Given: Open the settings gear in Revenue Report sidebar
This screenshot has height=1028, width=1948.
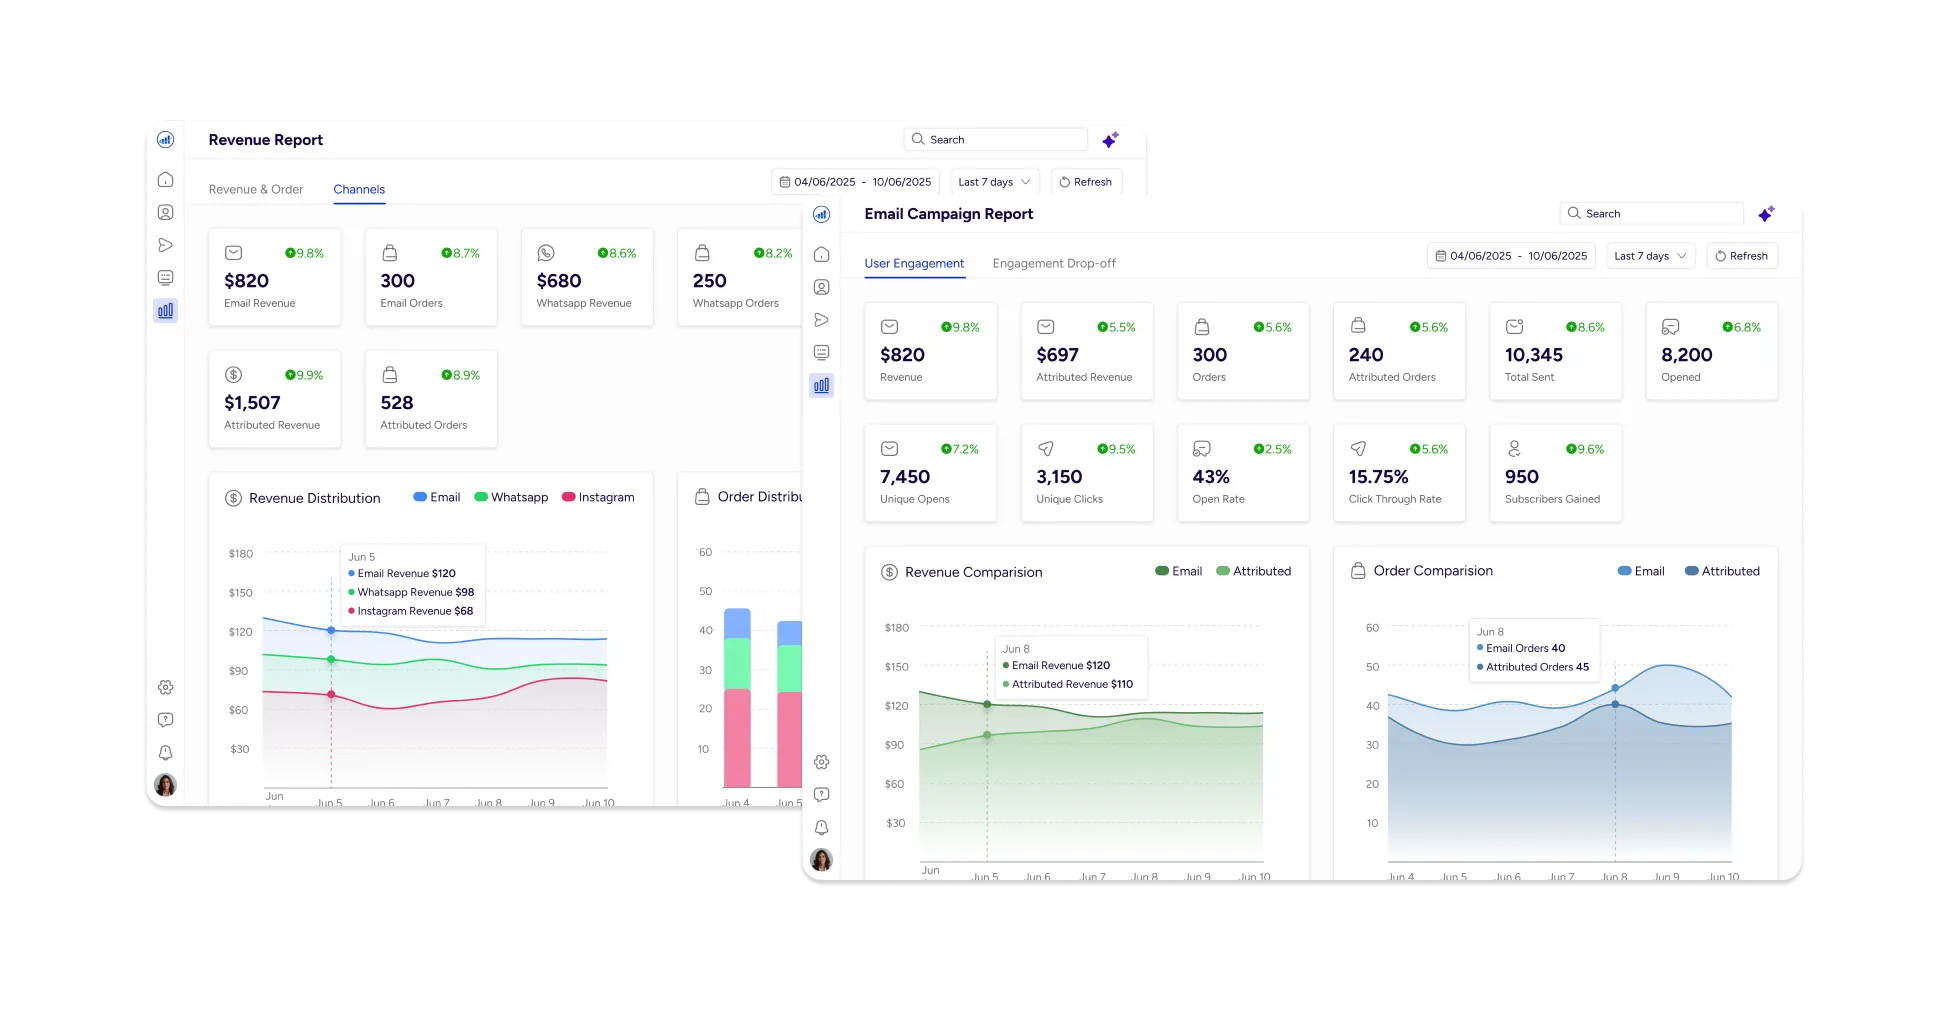Looking at the screenshot, I should pyautogui.click(x=166, y=688).
